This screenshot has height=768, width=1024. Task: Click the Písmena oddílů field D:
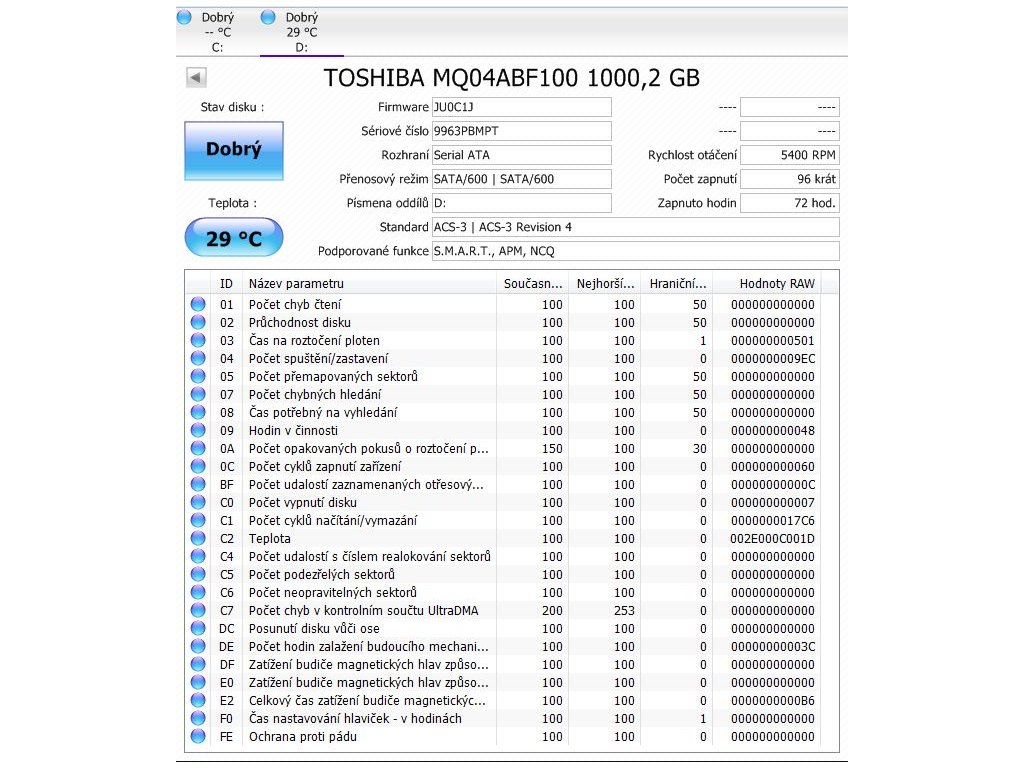pyautogui.click(x=522, y=203)
